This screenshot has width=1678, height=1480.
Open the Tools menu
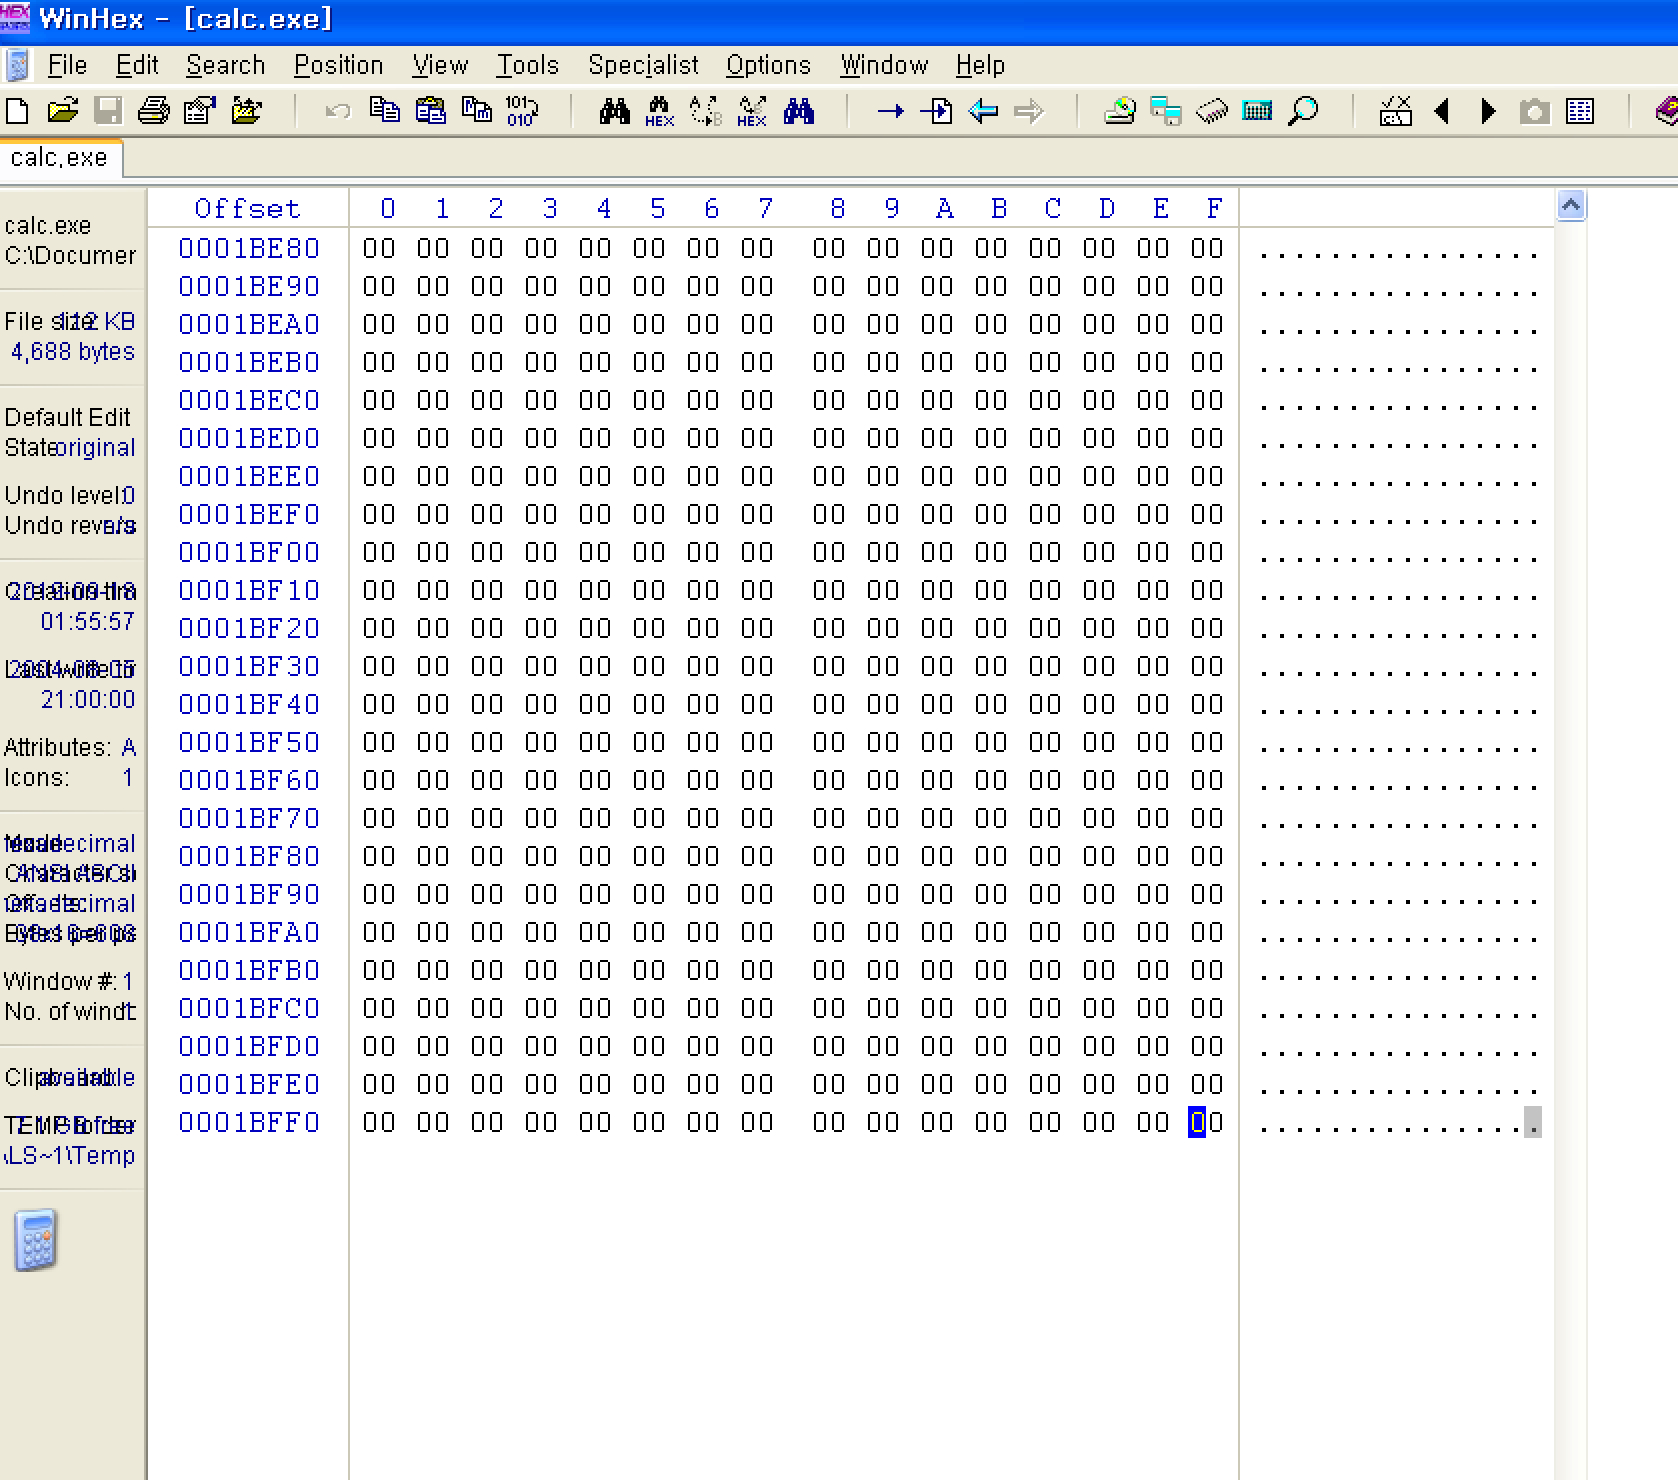click(527, 65)
